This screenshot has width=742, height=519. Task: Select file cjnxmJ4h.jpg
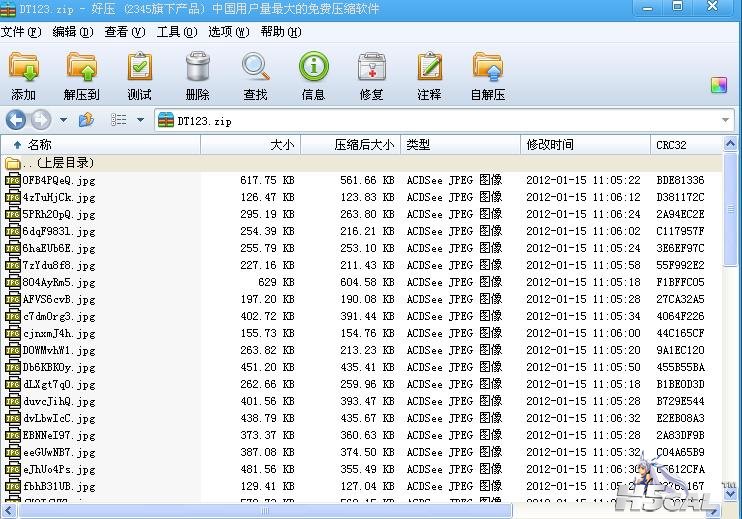click(59, 334)
